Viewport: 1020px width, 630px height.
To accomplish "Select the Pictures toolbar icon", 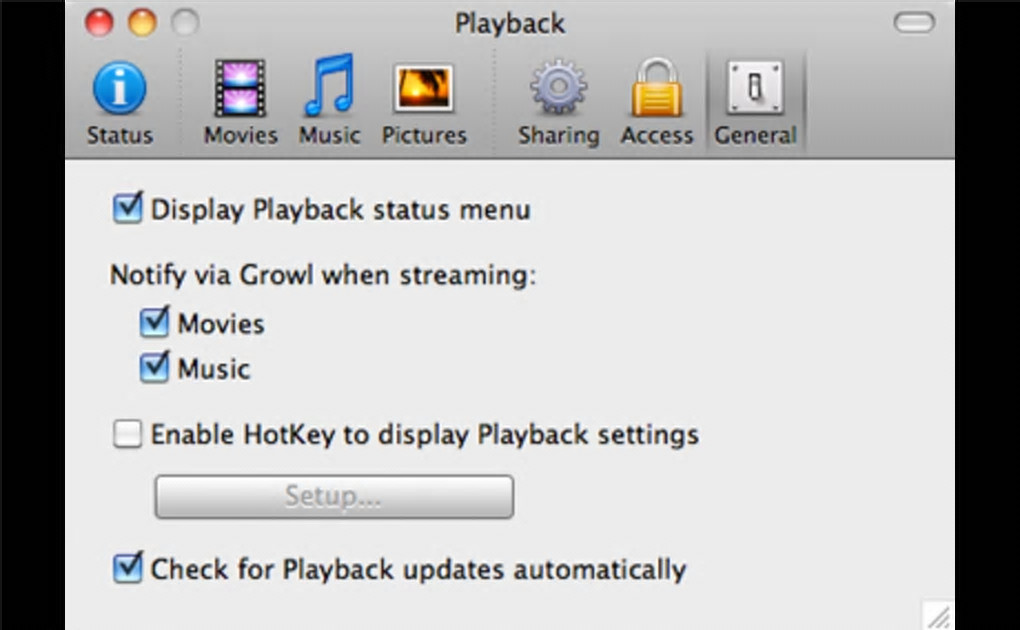I will coord(424,104).
